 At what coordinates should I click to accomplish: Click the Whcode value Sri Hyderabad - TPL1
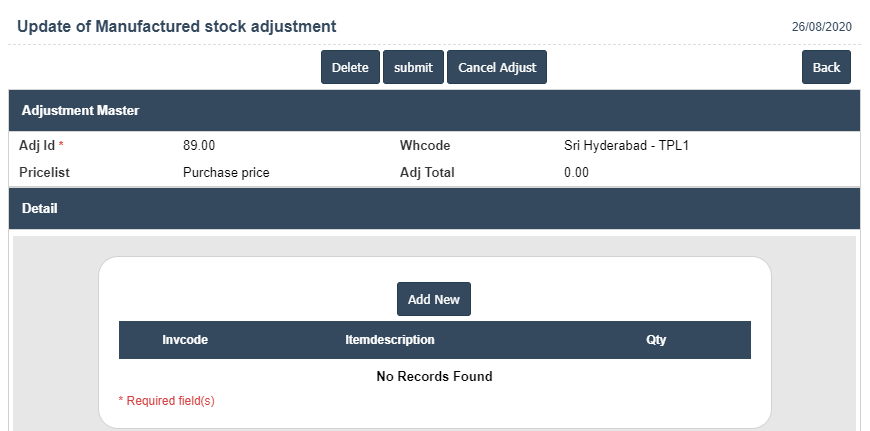pos(627,145)
